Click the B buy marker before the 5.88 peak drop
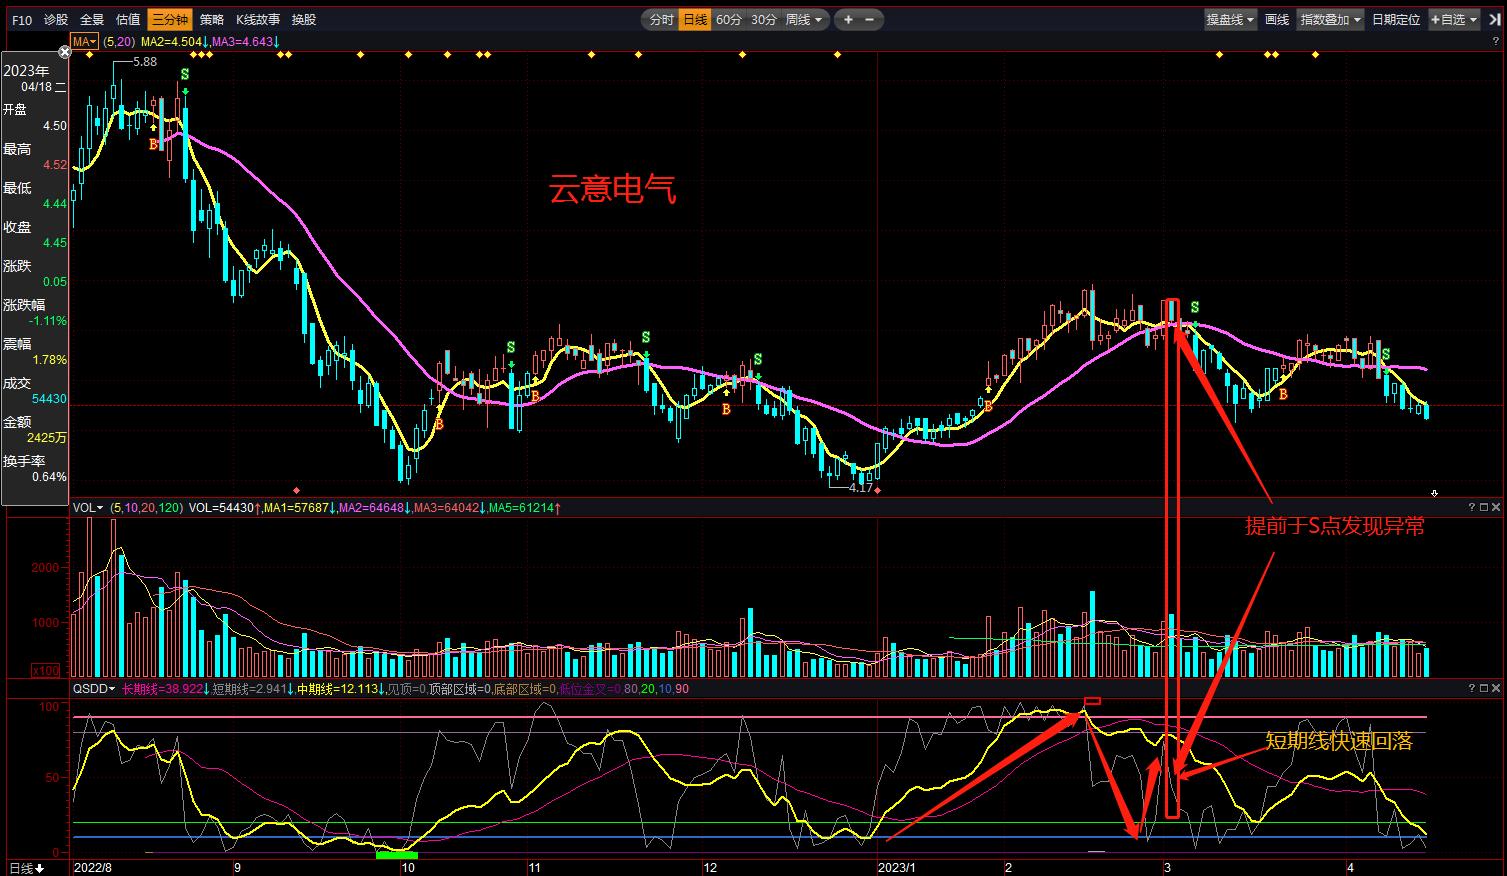The image size is (1507, 876). [154, 144]
